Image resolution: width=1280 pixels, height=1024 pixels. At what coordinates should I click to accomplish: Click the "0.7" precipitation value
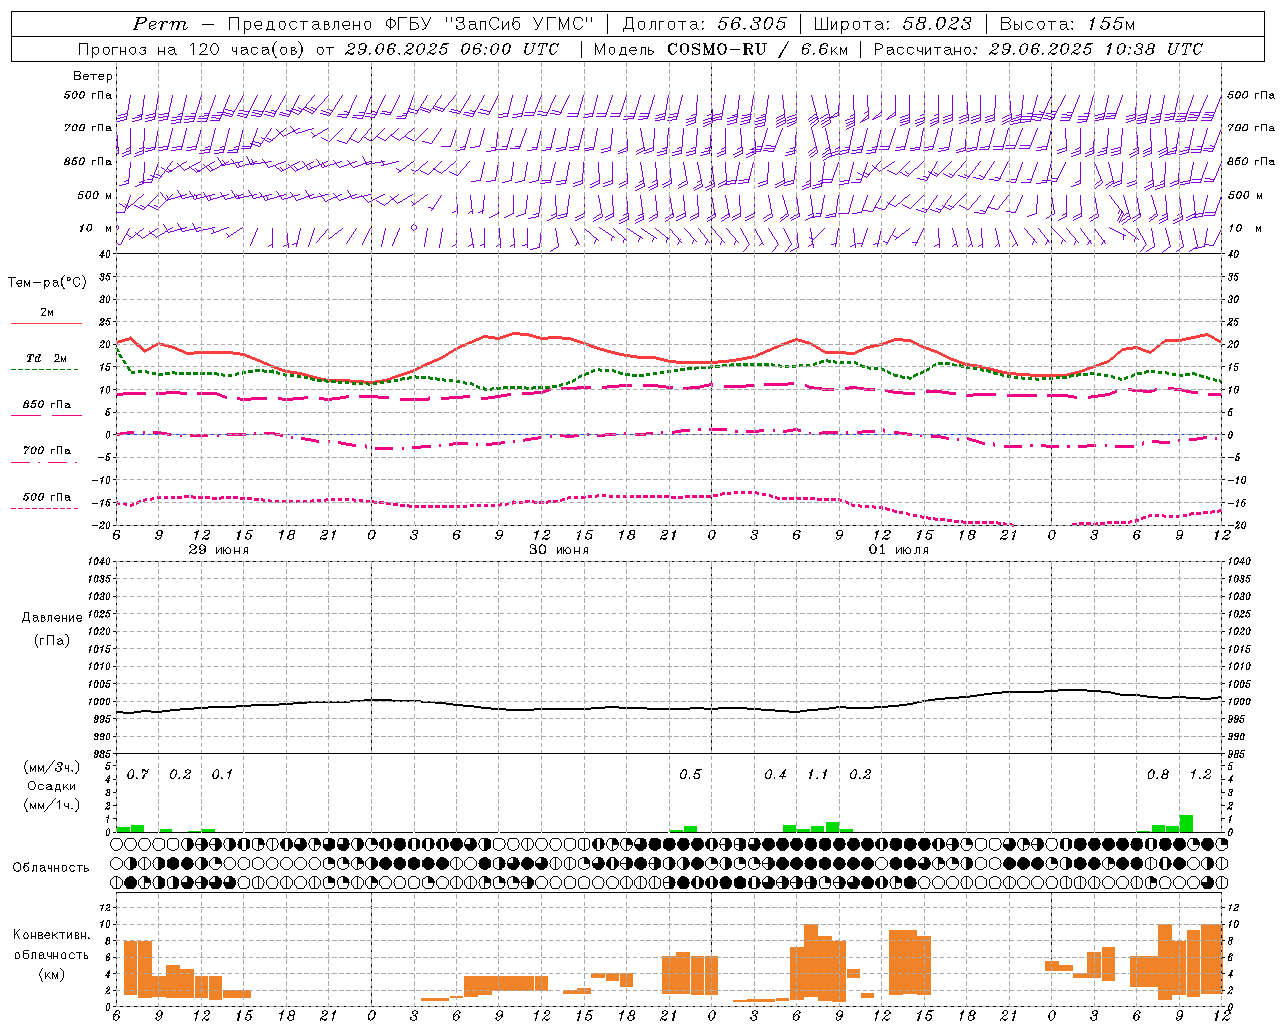click(x=138, y=775)
